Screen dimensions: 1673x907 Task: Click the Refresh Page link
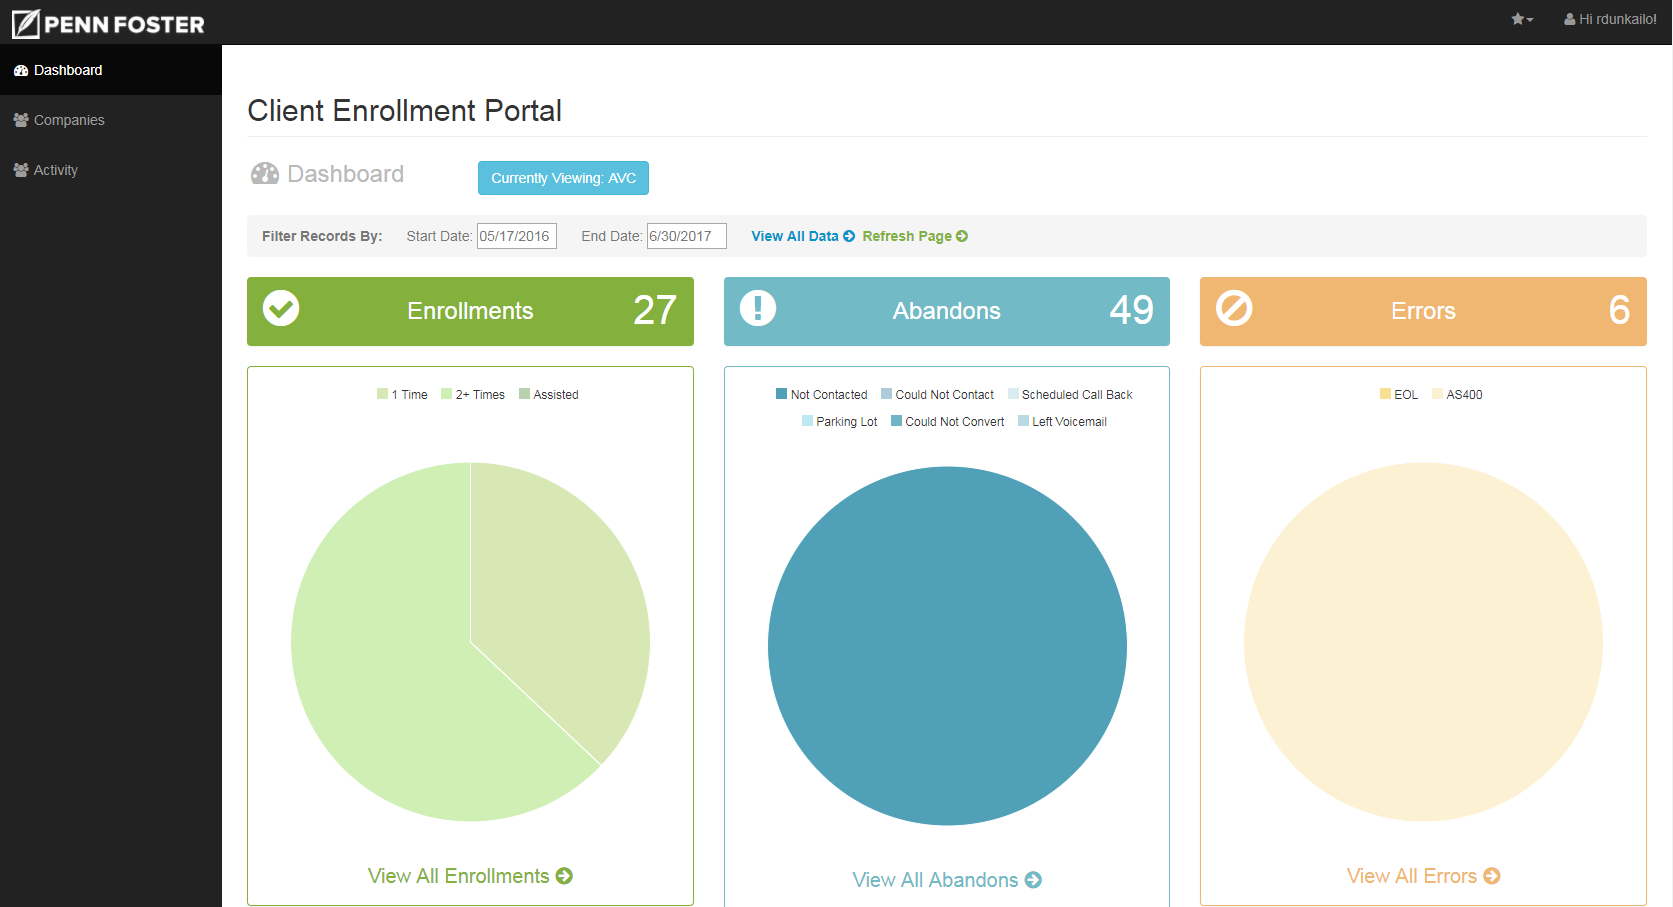915,236
